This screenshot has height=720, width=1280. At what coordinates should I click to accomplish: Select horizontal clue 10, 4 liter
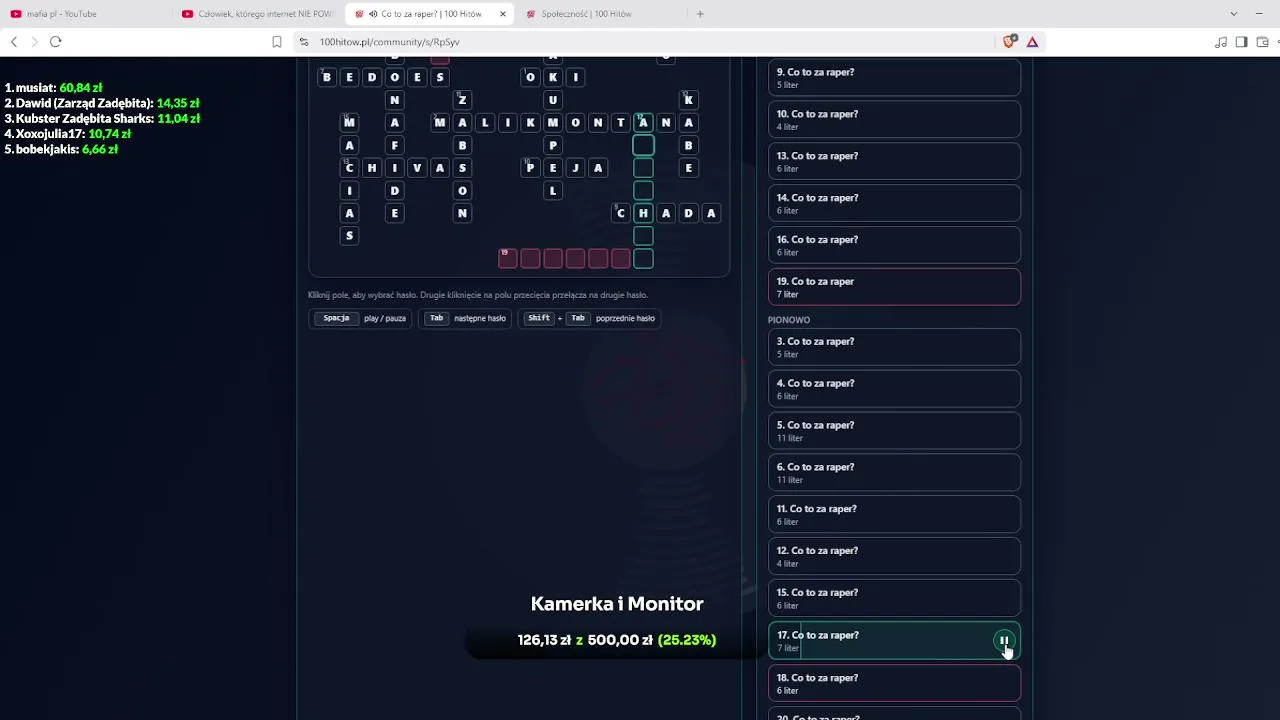point(894,120)
